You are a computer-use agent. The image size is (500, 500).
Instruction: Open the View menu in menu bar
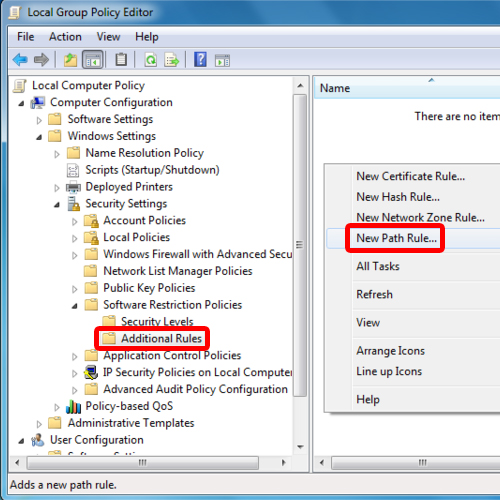(x=108, y=37)
